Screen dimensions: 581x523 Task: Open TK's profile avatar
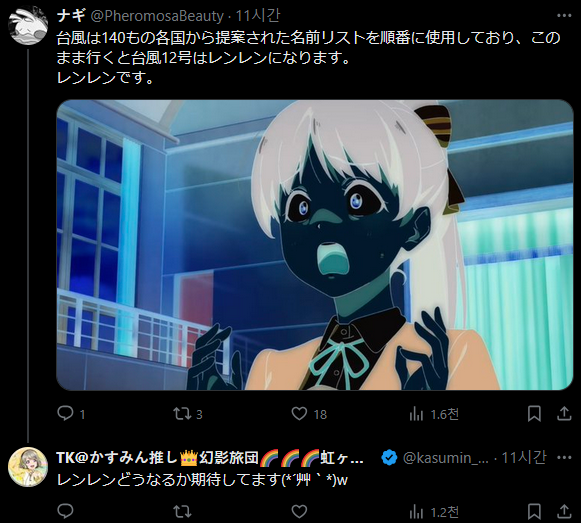[28, 467]
